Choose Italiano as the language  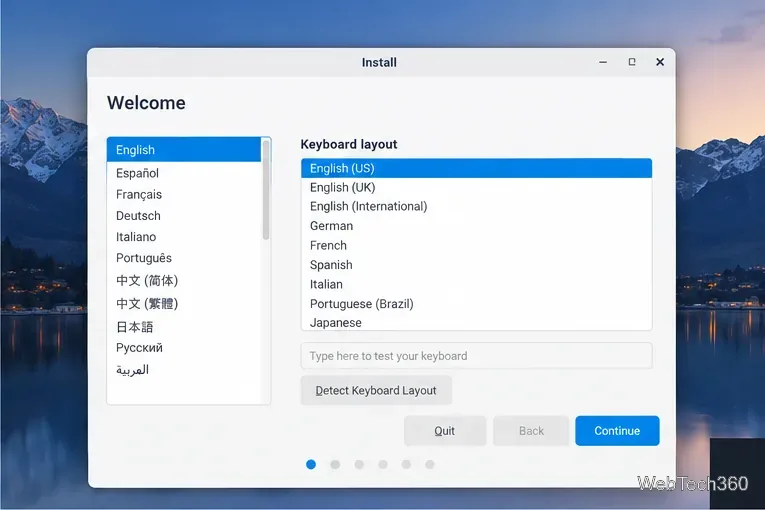[184, 237]
